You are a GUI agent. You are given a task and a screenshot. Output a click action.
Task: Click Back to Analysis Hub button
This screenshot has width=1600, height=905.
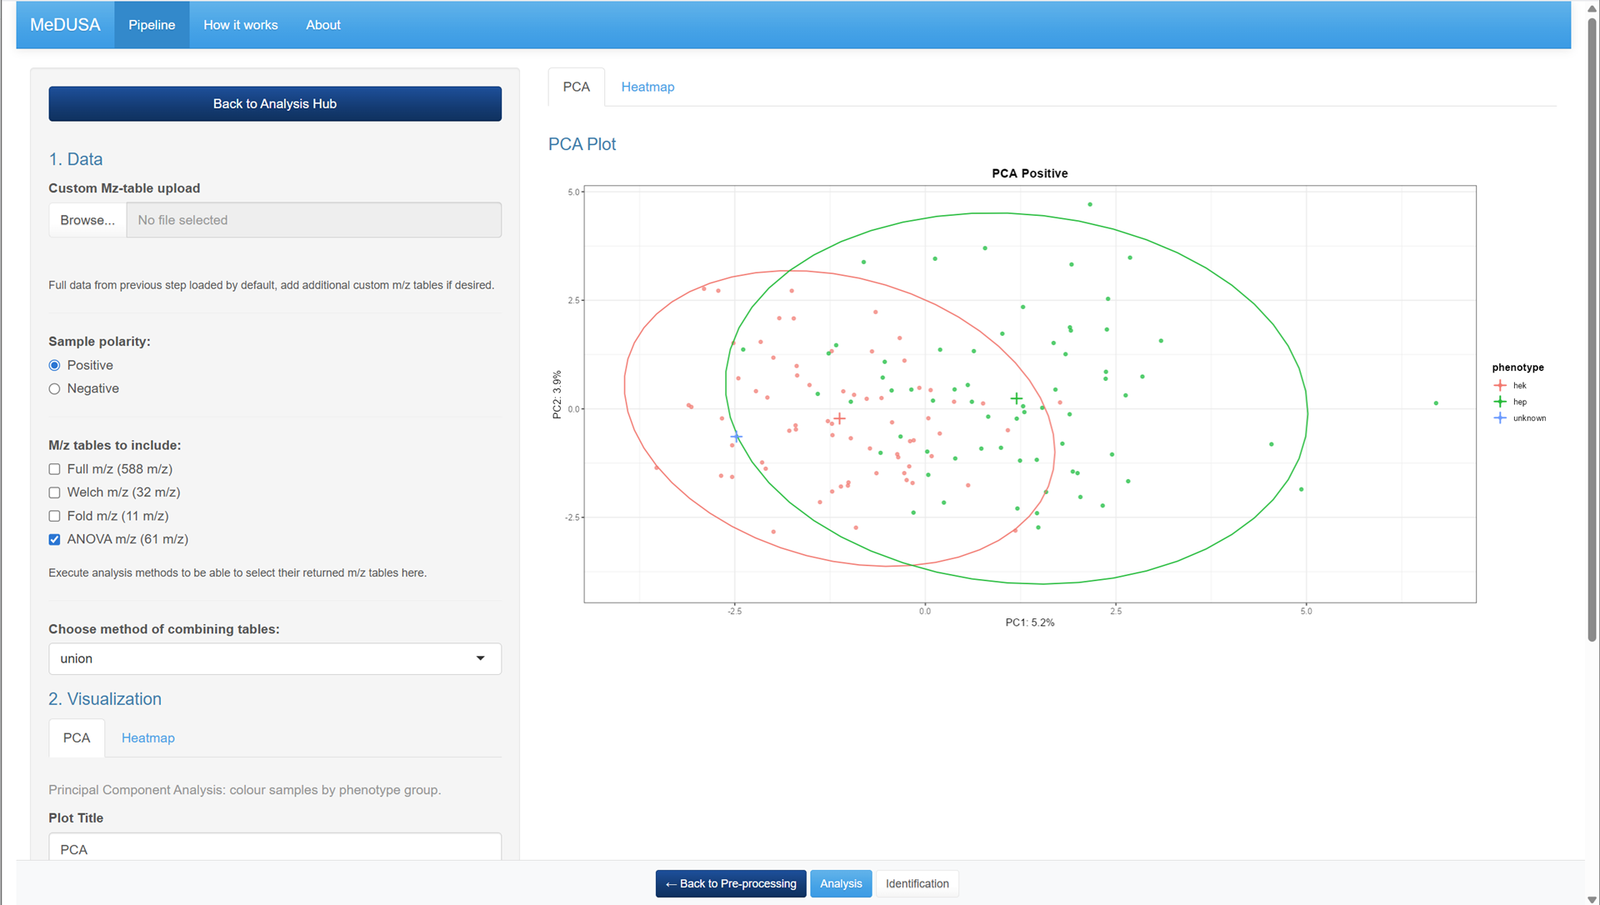click(x=275, y=104)
